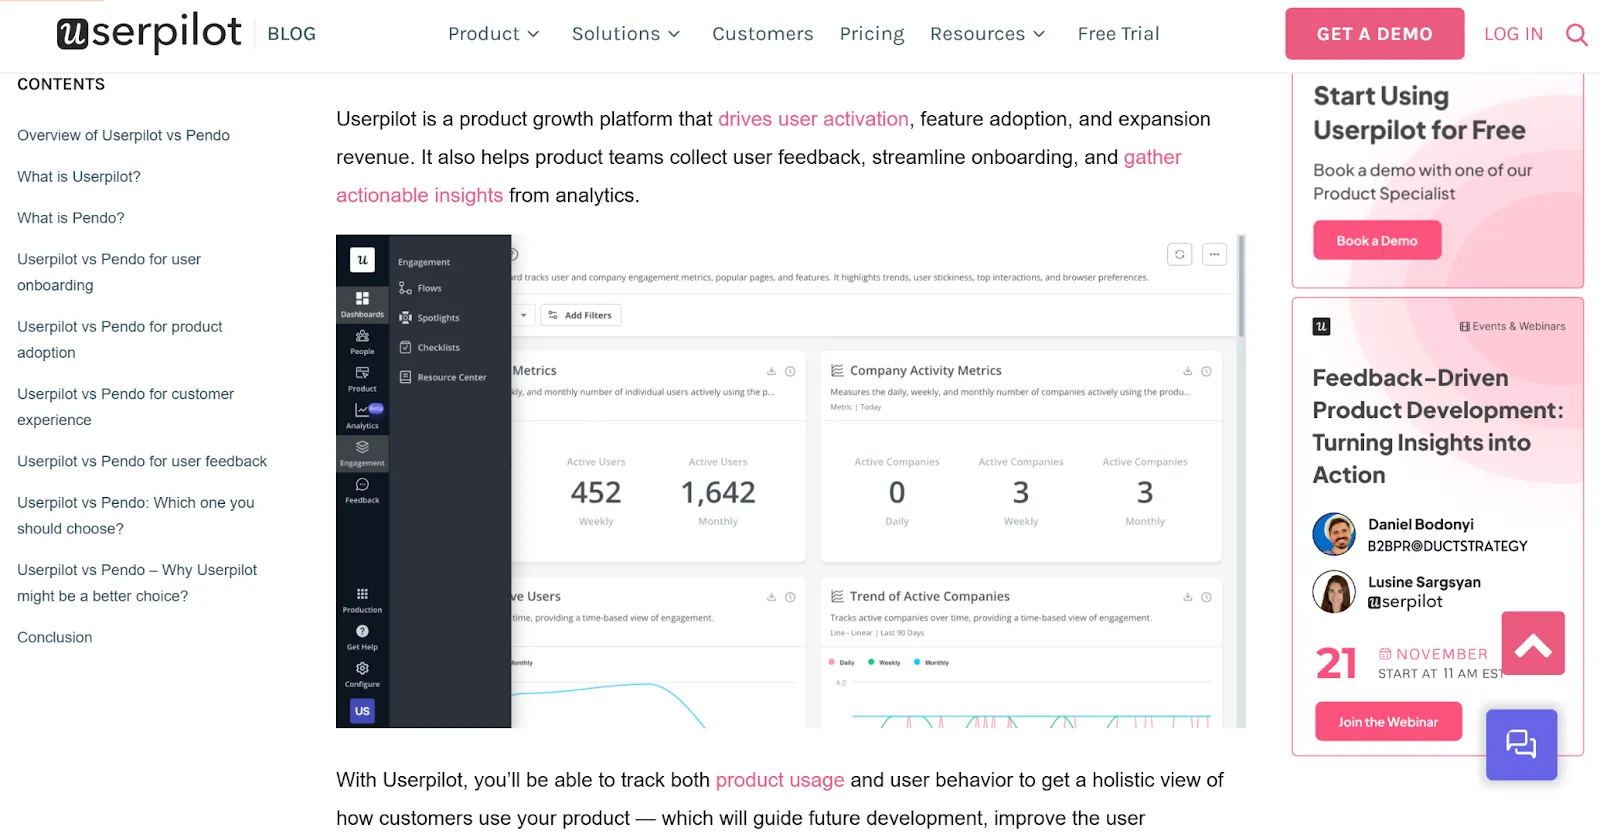Jump to 'Which one you should choose?' section
The image size is (1600, 840).
point(136,515)
